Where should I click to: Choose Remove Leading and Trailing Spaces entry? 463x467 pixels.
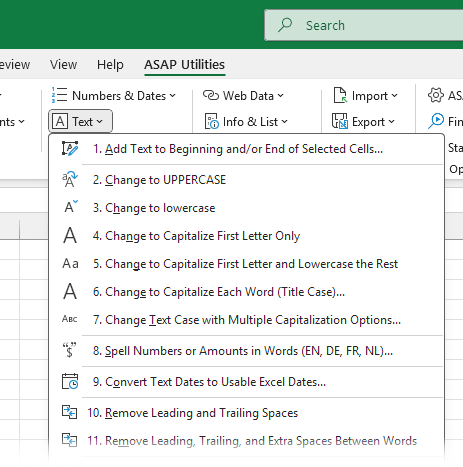tap(247, 413)
